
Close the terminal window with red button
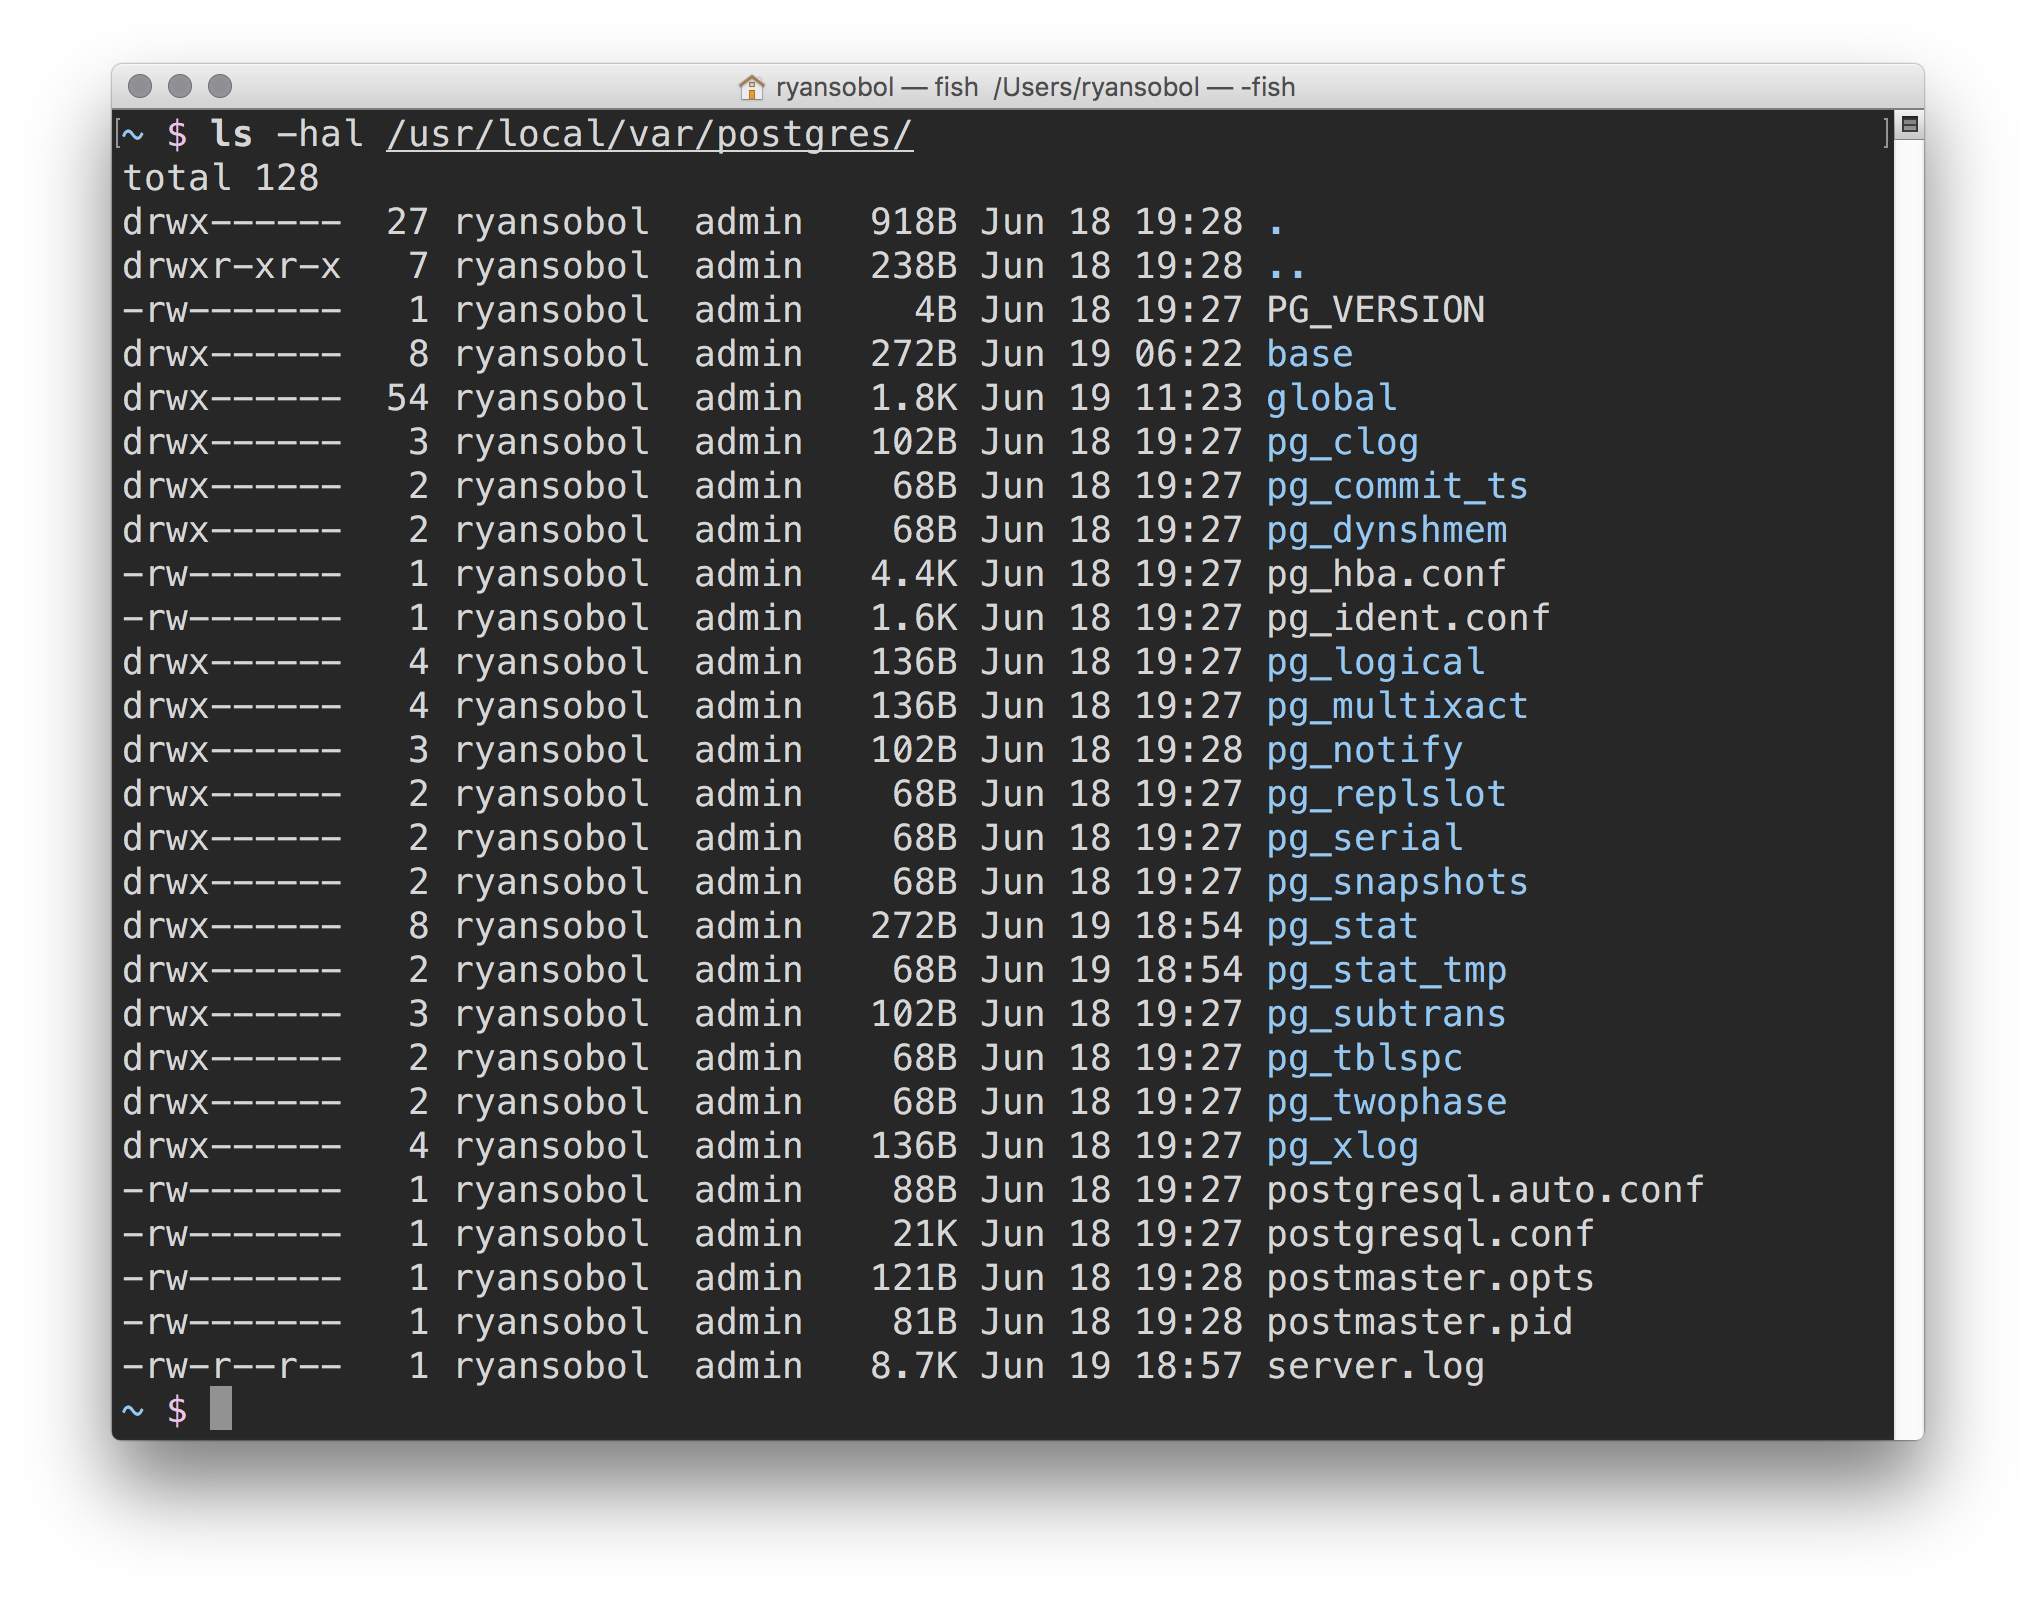(x=141, y=87)
